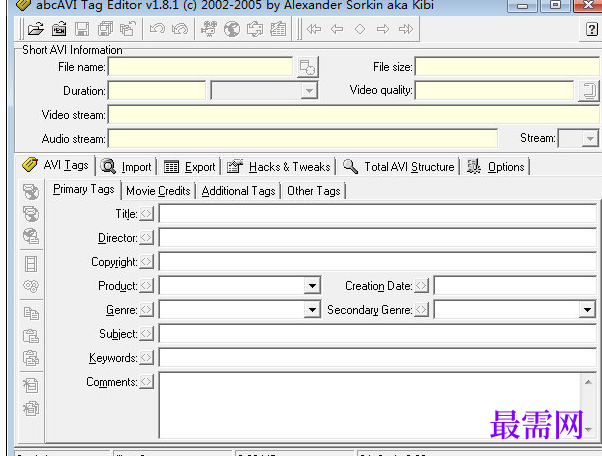602x456 pixels.
Task: Undo the last change
Action: point(157,29)
